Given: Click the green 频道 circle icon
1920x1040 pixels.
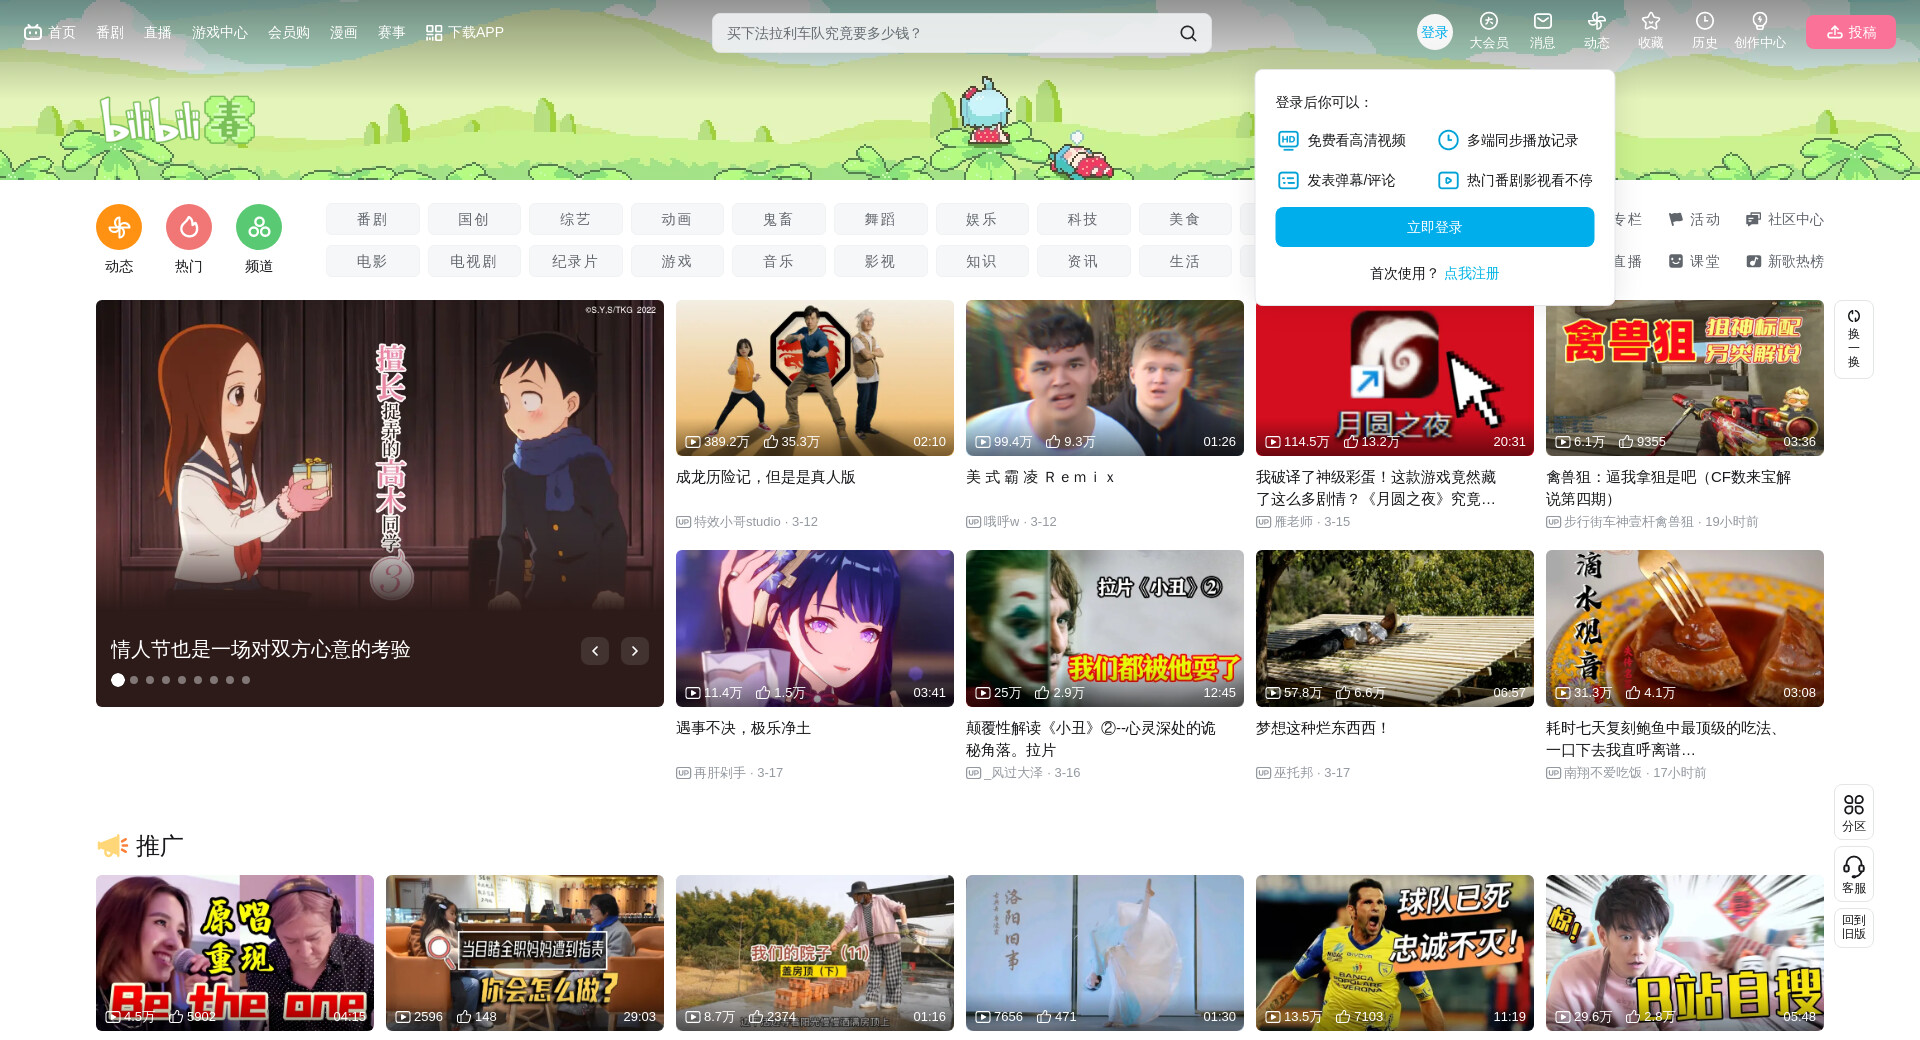Looking at the screenshot, I should 259,228.
